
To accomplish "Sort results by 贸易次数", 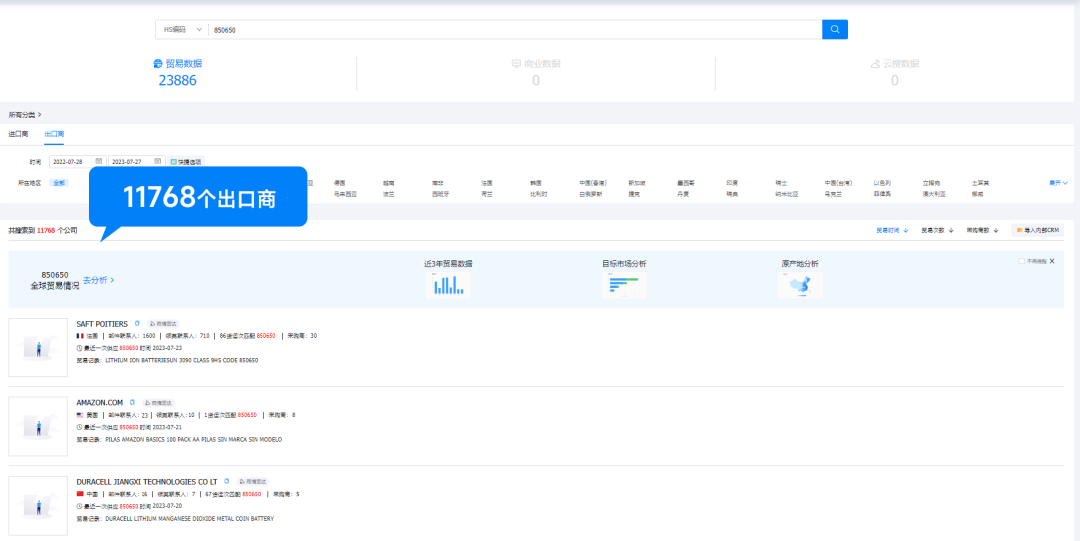I will (937, 230).
